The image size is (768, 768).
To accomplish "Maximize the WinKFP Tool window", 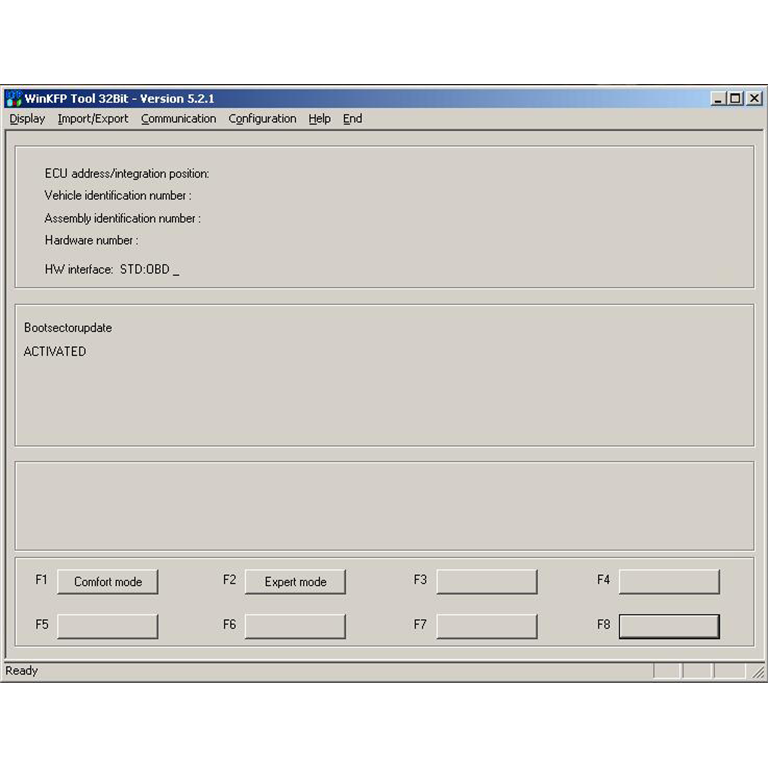I will [x=736, y=98].
